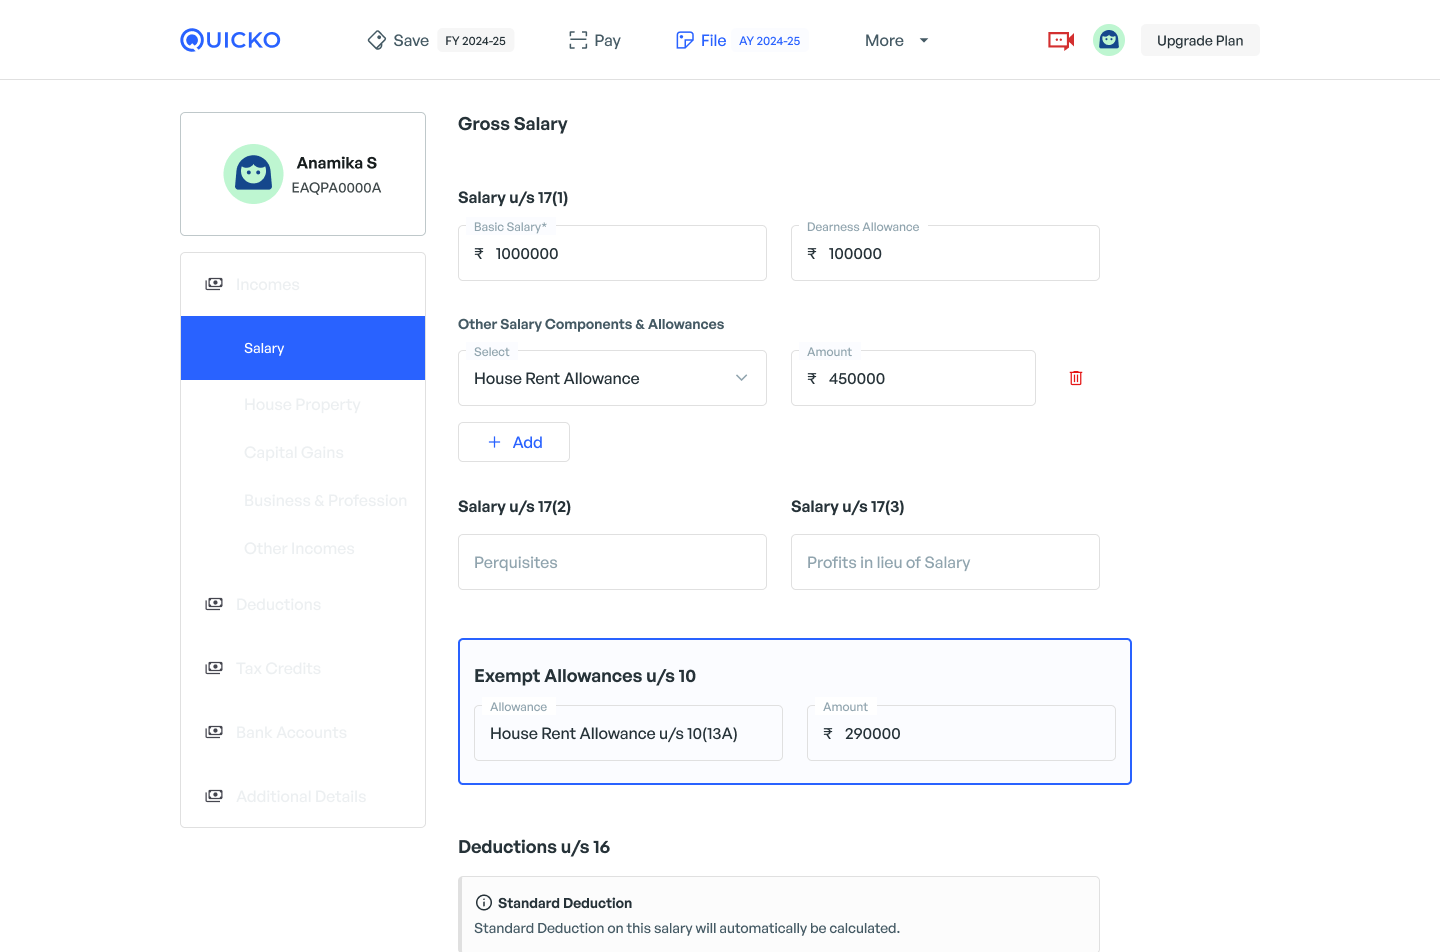Click the red video camera icon
Screen dimensions: 1440x952
(1060, 40)
